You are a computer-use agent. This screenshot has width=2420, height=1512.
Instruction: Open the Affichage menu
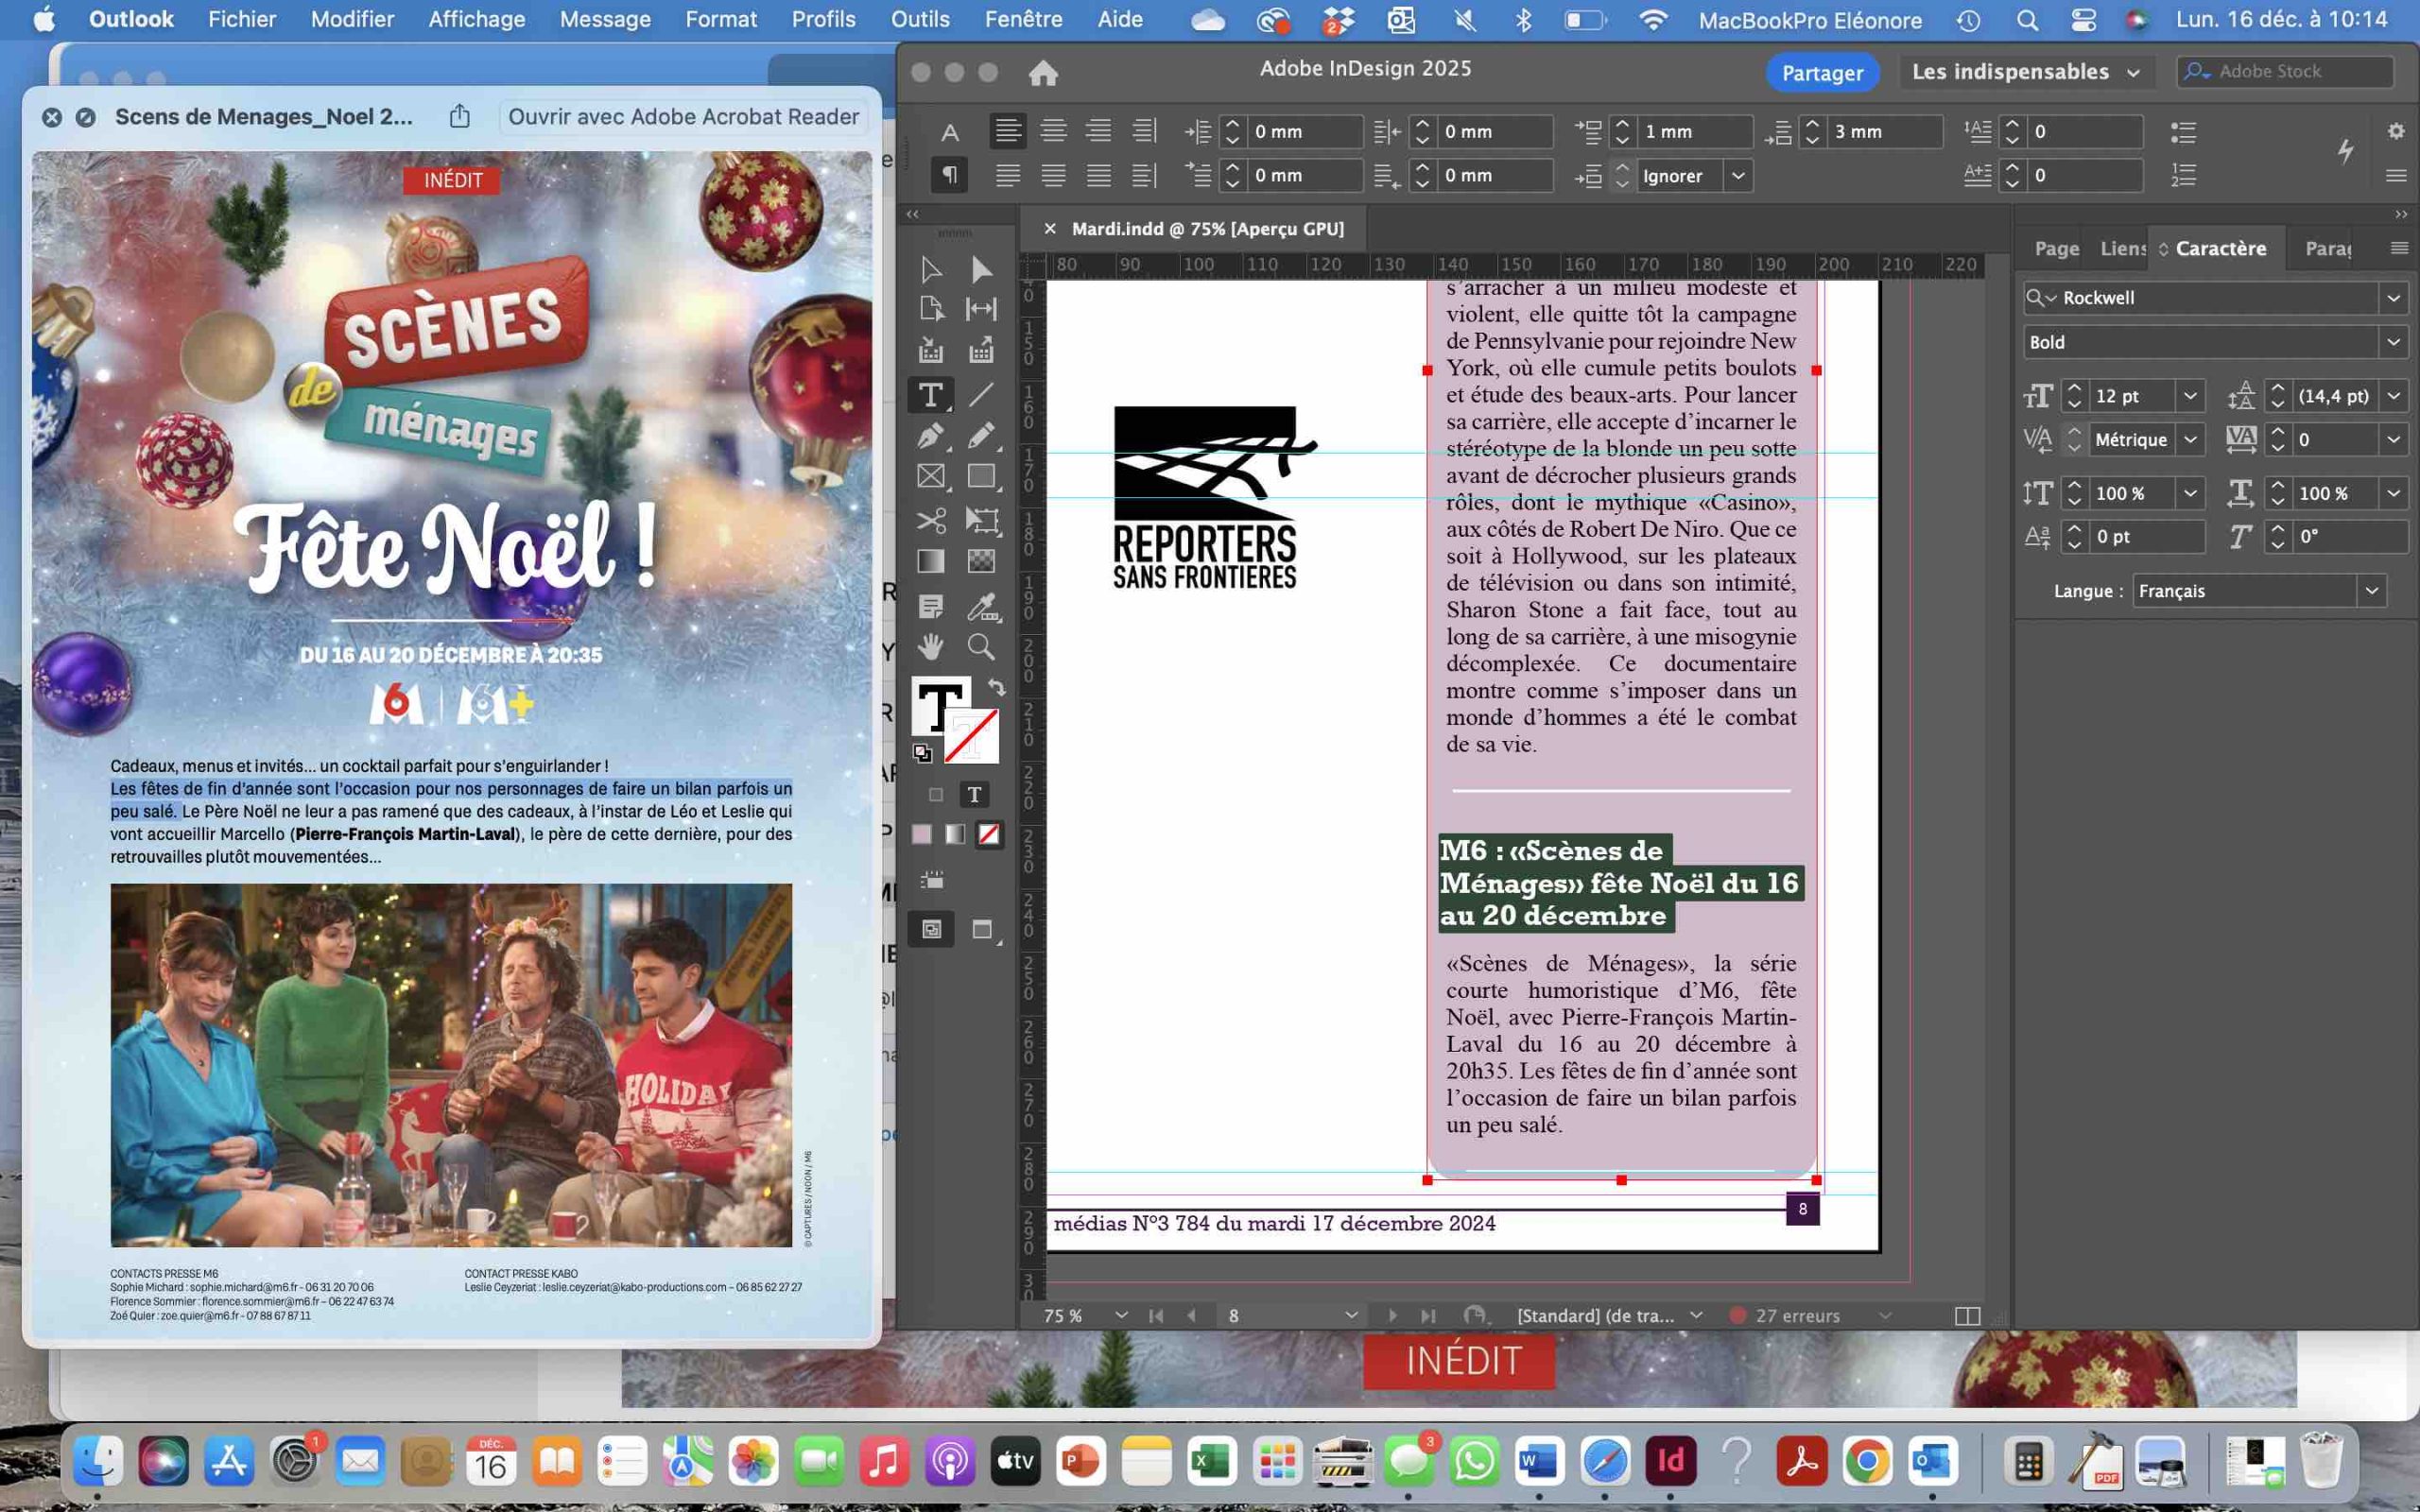[476, 19]
